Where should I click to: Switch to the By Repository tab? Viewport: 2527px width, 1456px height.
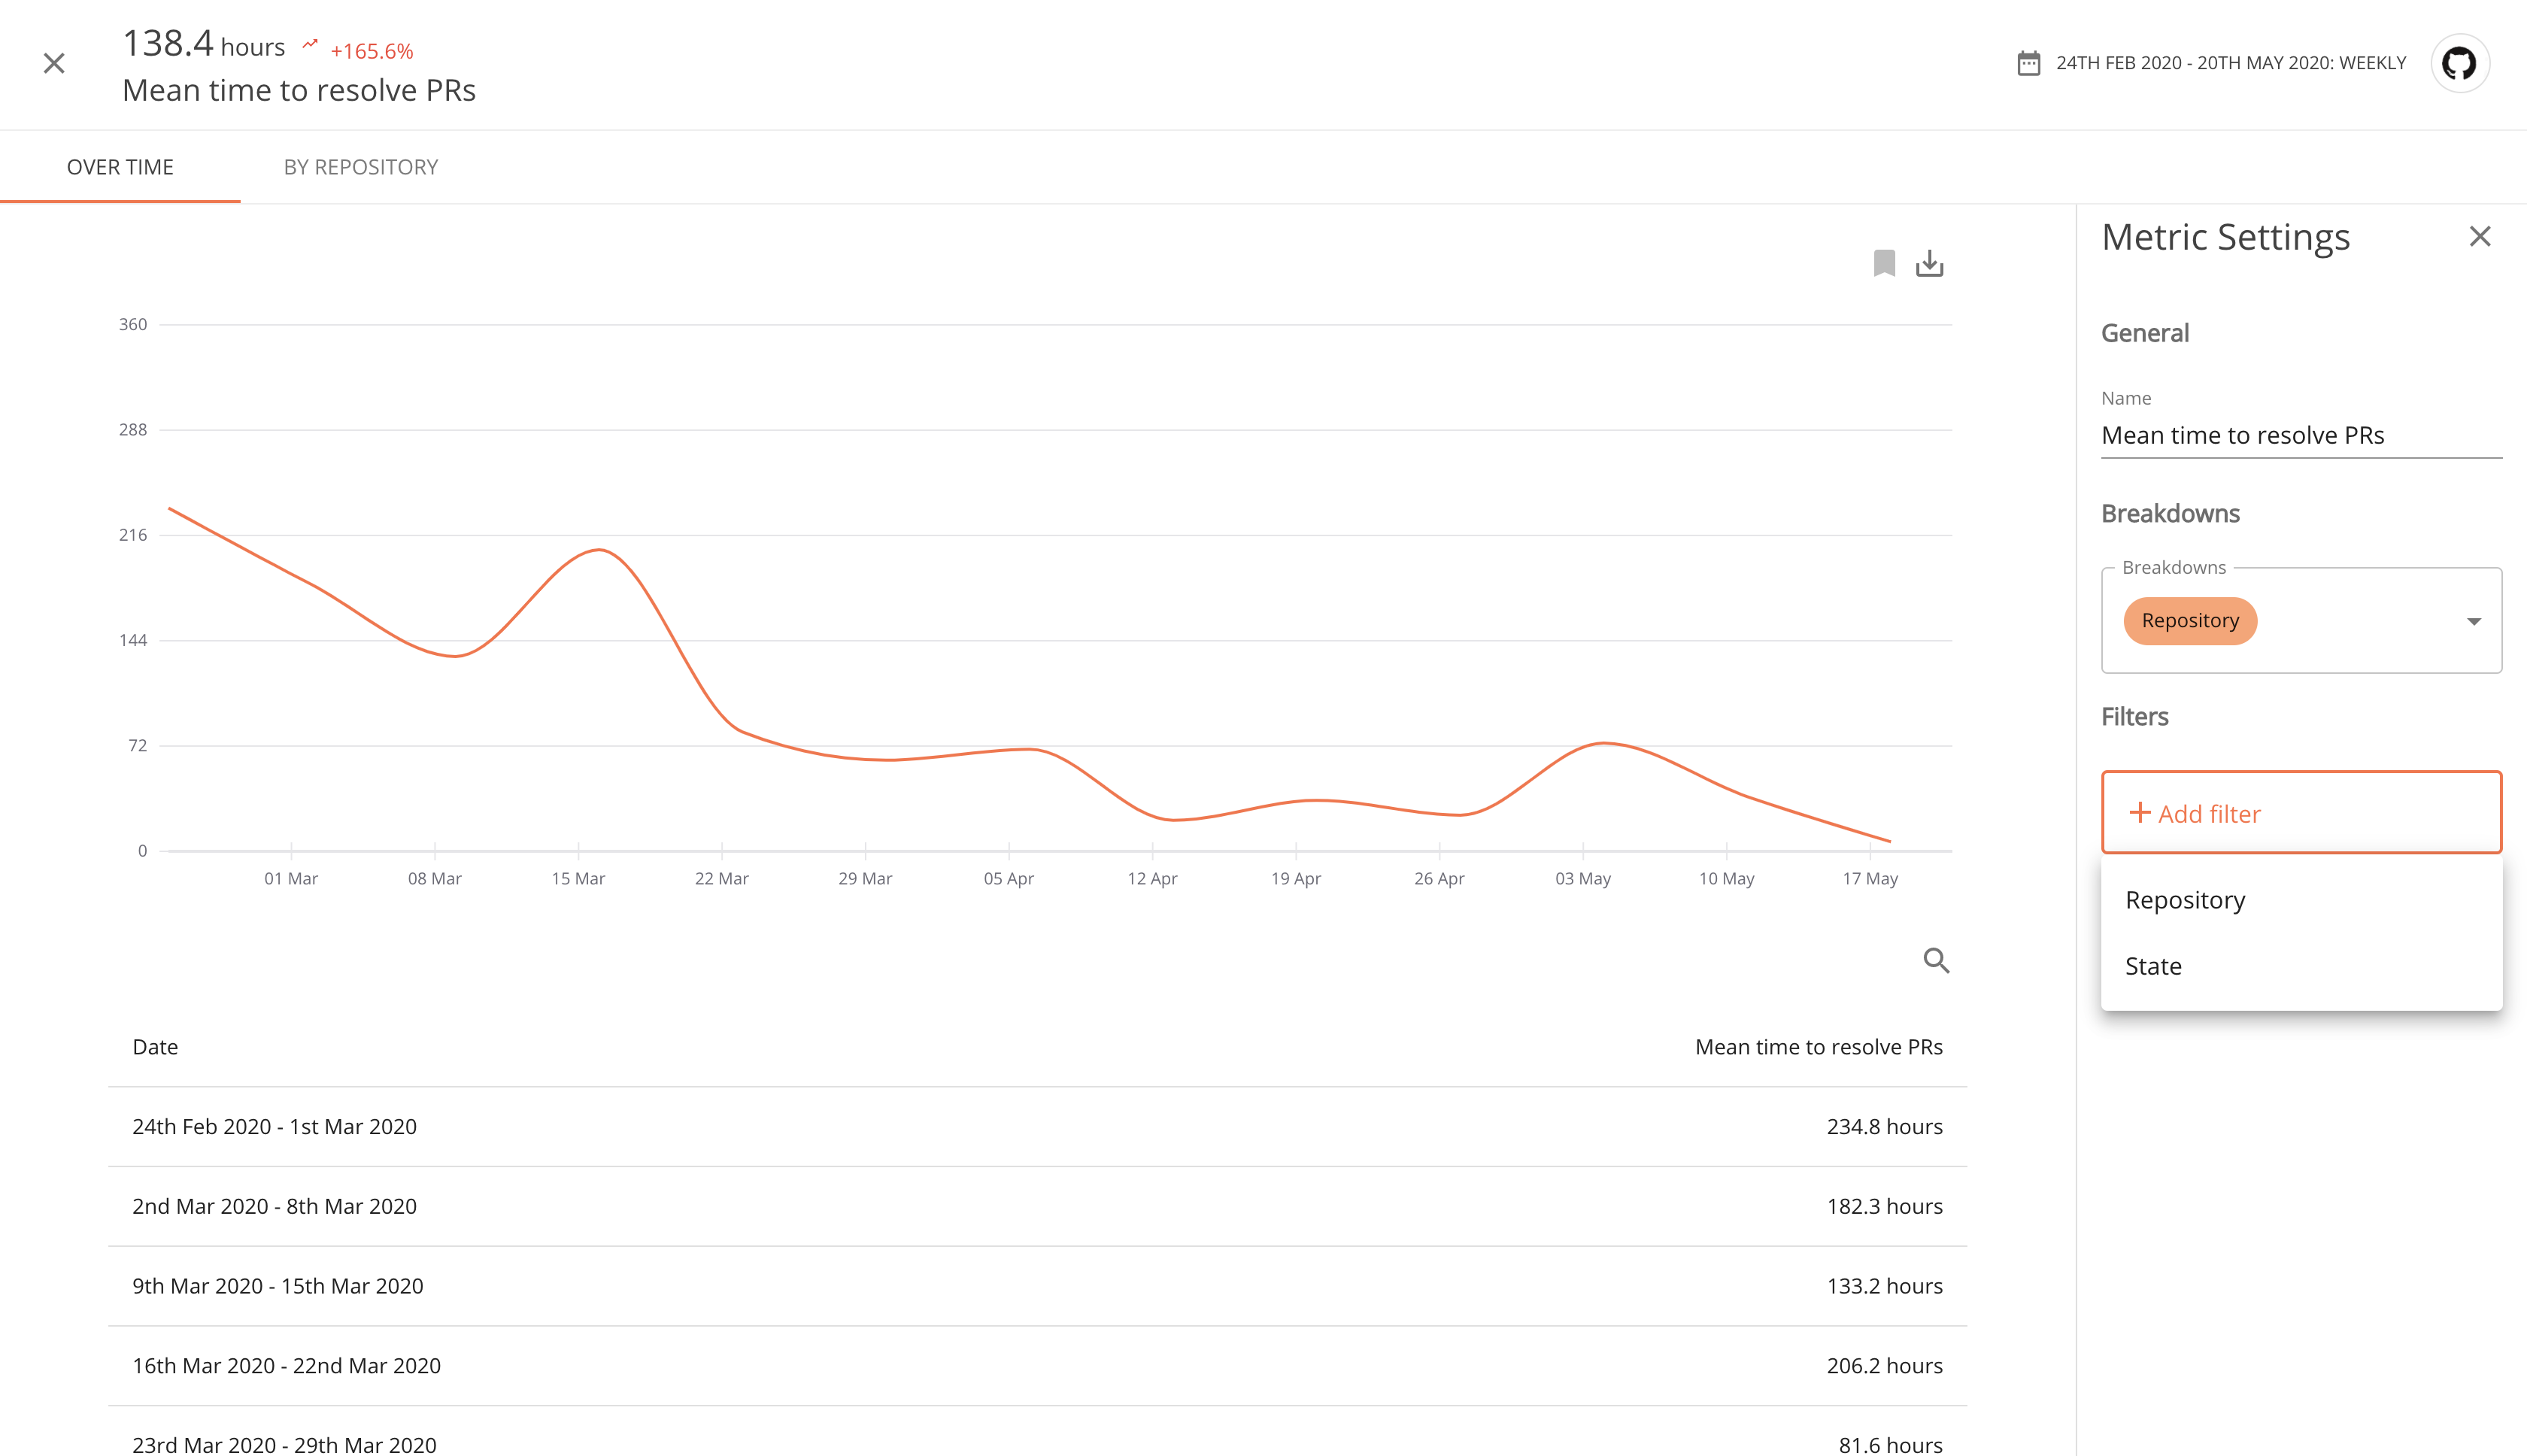click(360, 167)
